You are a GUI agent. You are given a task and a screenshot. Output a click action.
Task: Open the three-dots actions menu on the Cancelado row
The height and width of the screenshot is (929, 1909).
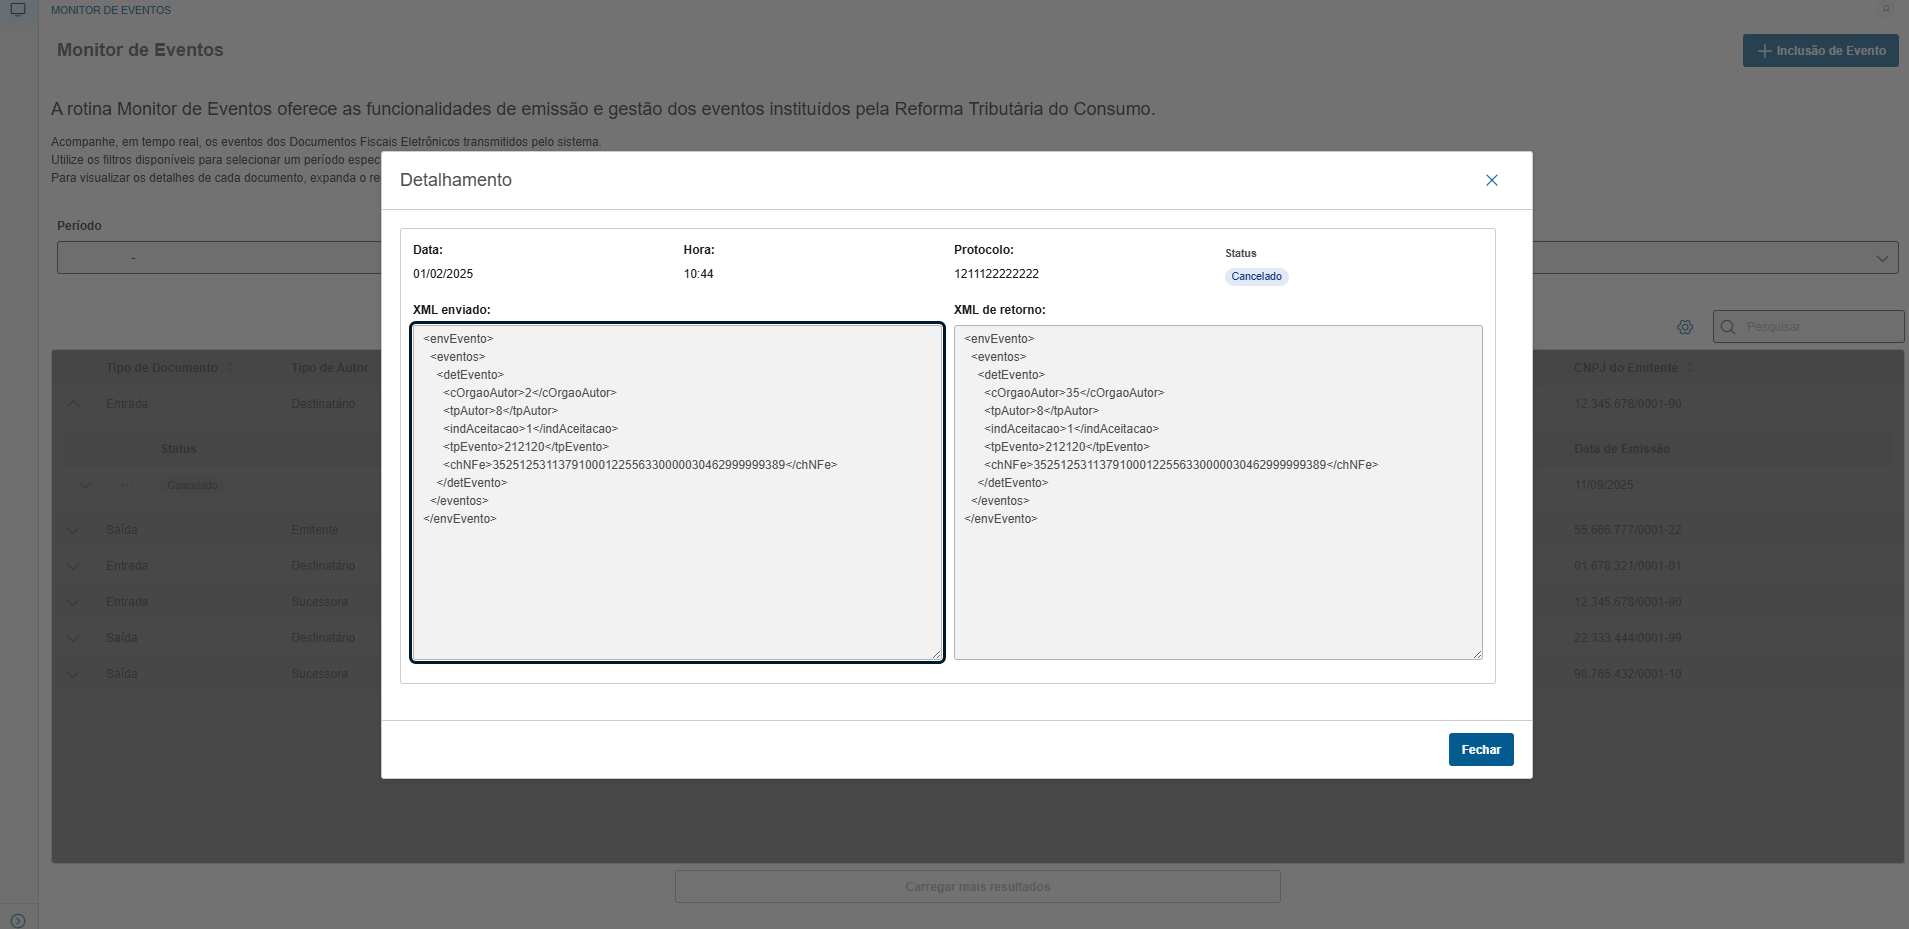coord(127,485)
